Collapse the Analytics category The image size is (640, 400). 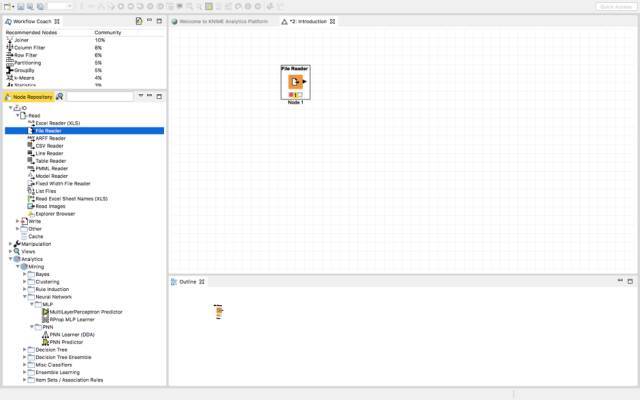click(11, 259)
